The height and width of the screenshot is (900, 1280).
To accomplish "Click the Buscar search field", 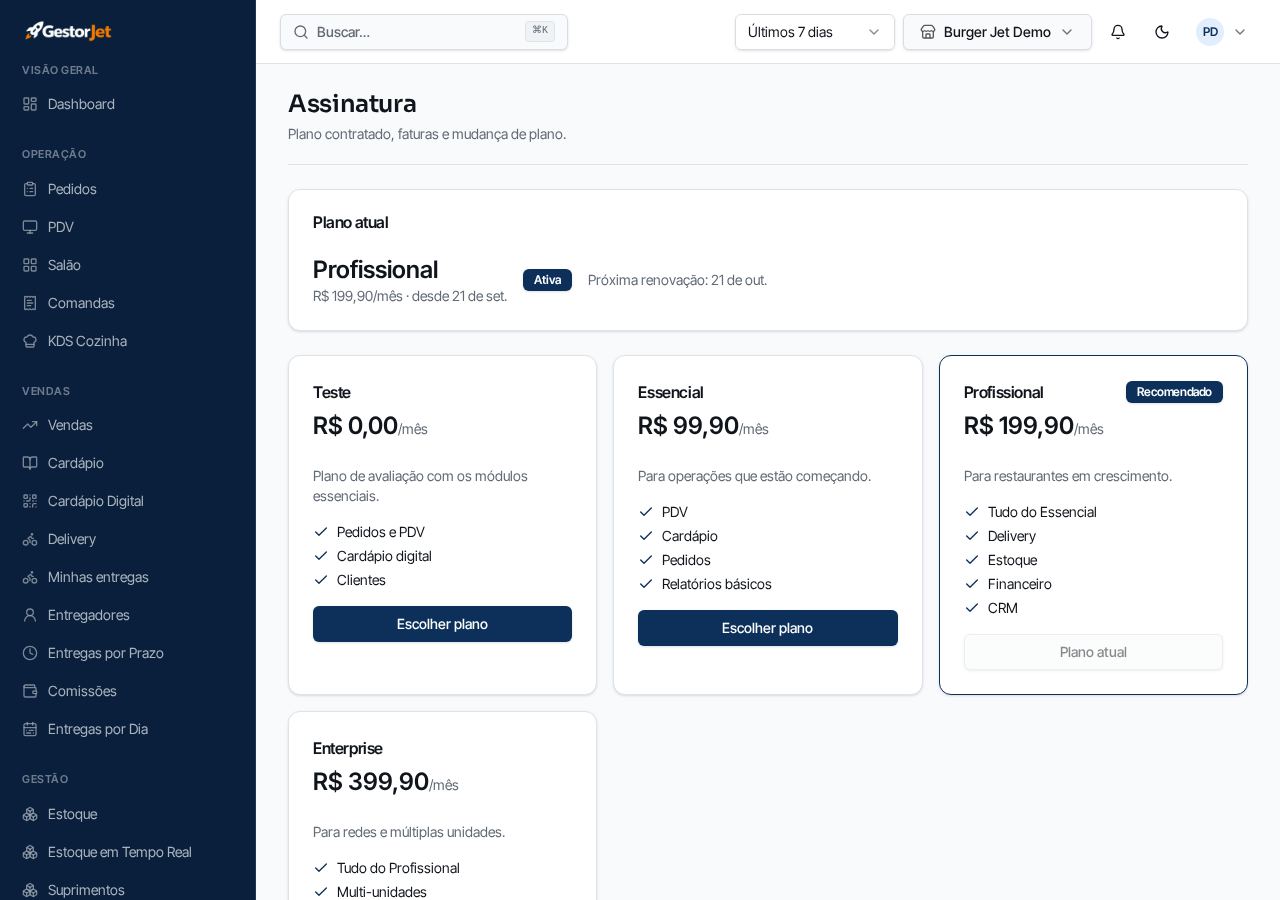I will coord(424,32).
